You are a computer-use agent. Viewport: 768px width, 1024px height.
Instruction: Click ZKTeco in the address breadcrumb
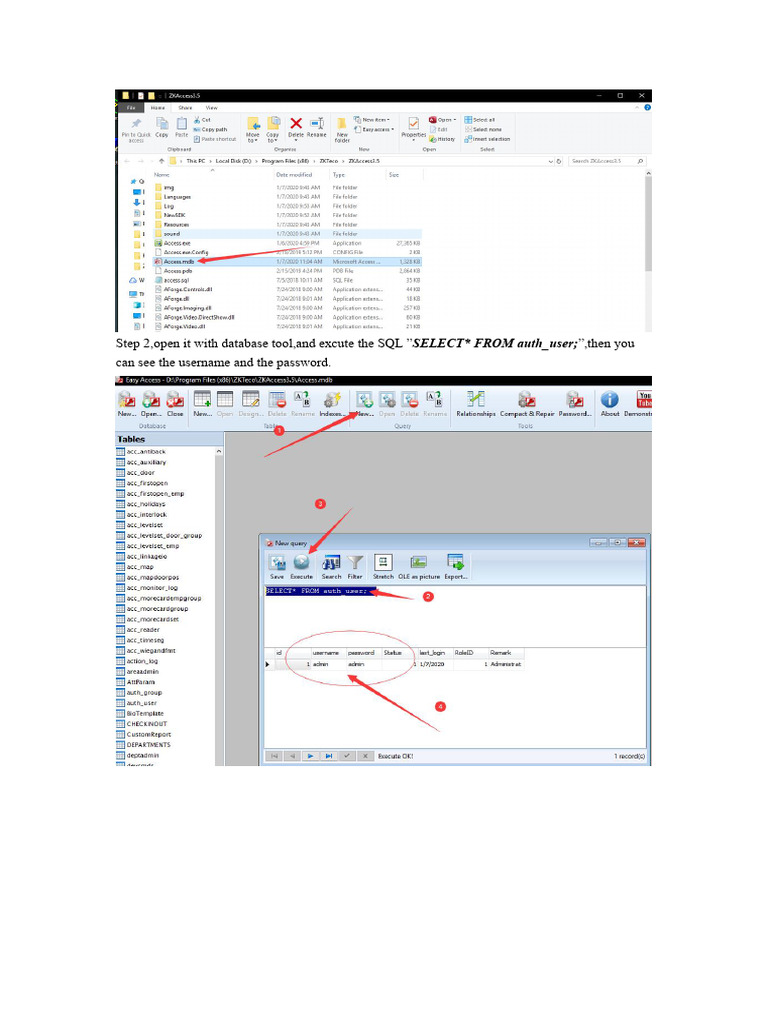tap(328, 161)
